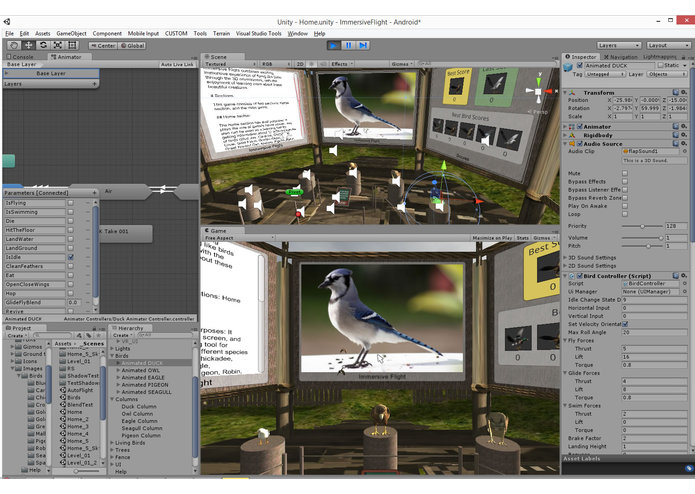695x494 pixels.
Task: Toggle the Hop parameter checkbox
Action: [x=70, y=293]
